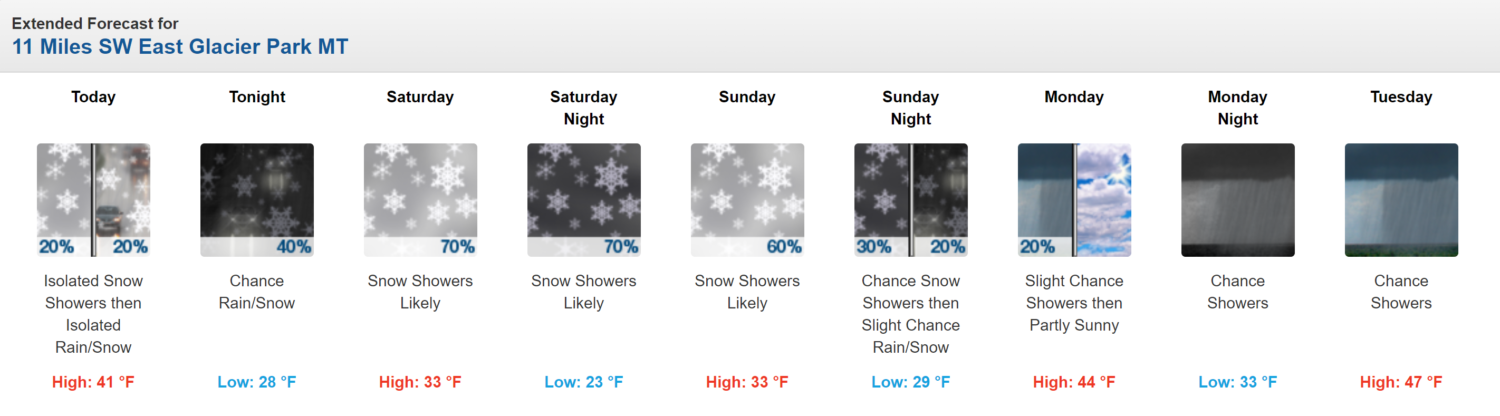1500x416 pixels.
Task: Select the Monday Night period label
Action: [1238, 108]
